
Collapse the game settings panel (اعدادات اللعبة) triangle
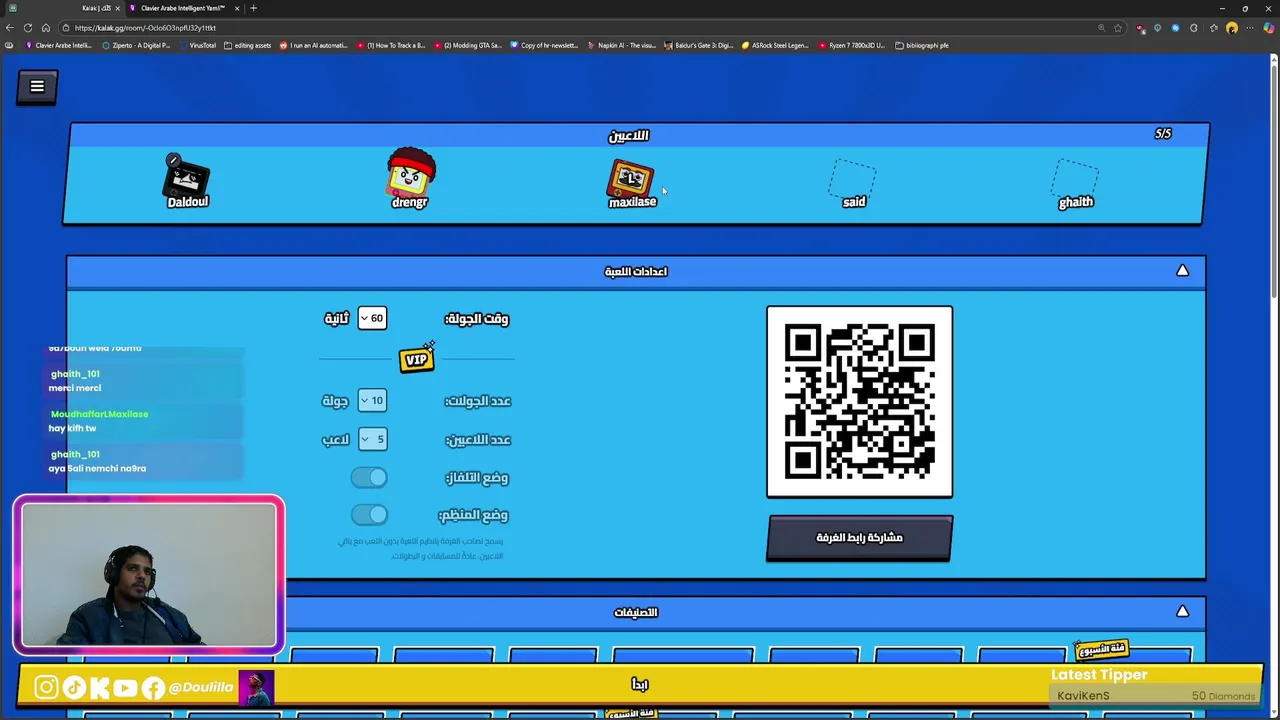point(1182,270)
